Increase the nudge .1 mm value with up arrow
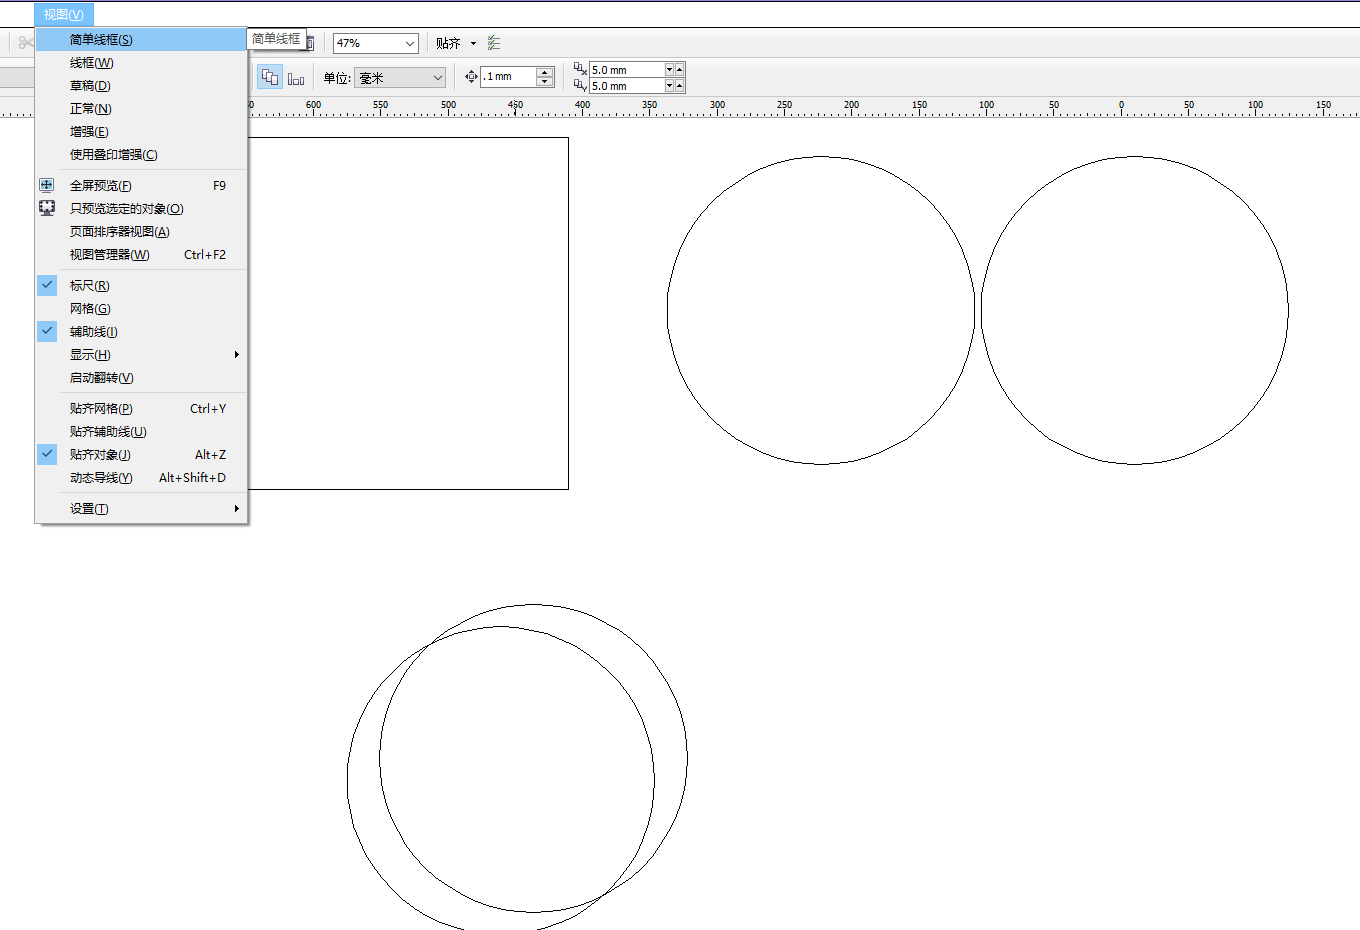This screenshot has height=930, width=1360. click(x=545, y=72)
